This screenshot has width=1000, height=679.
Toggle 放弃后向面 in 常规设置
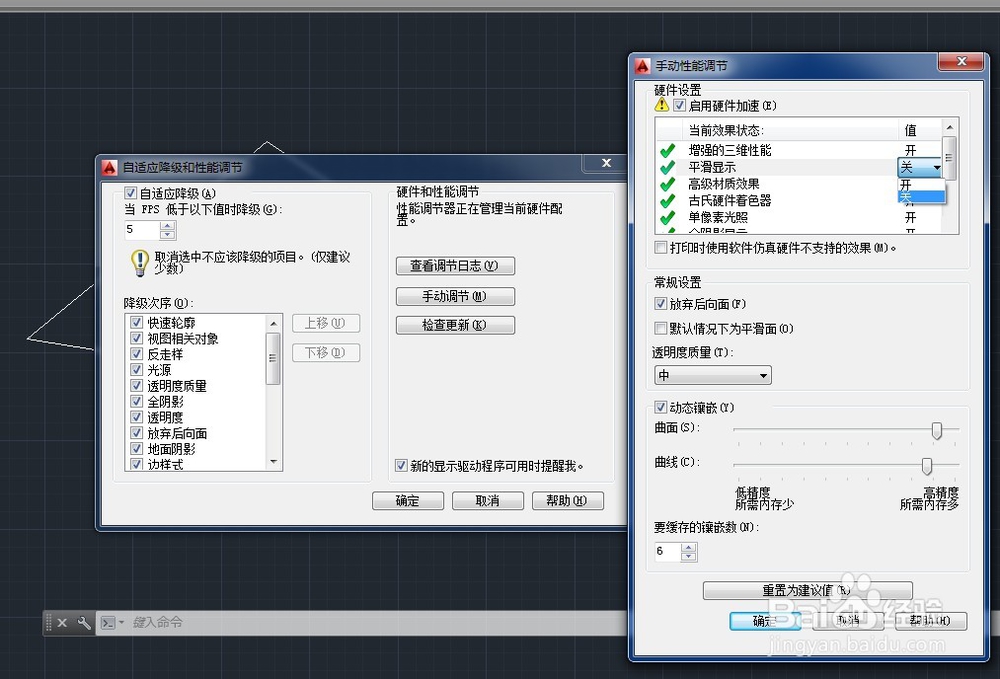pos(661,303)
